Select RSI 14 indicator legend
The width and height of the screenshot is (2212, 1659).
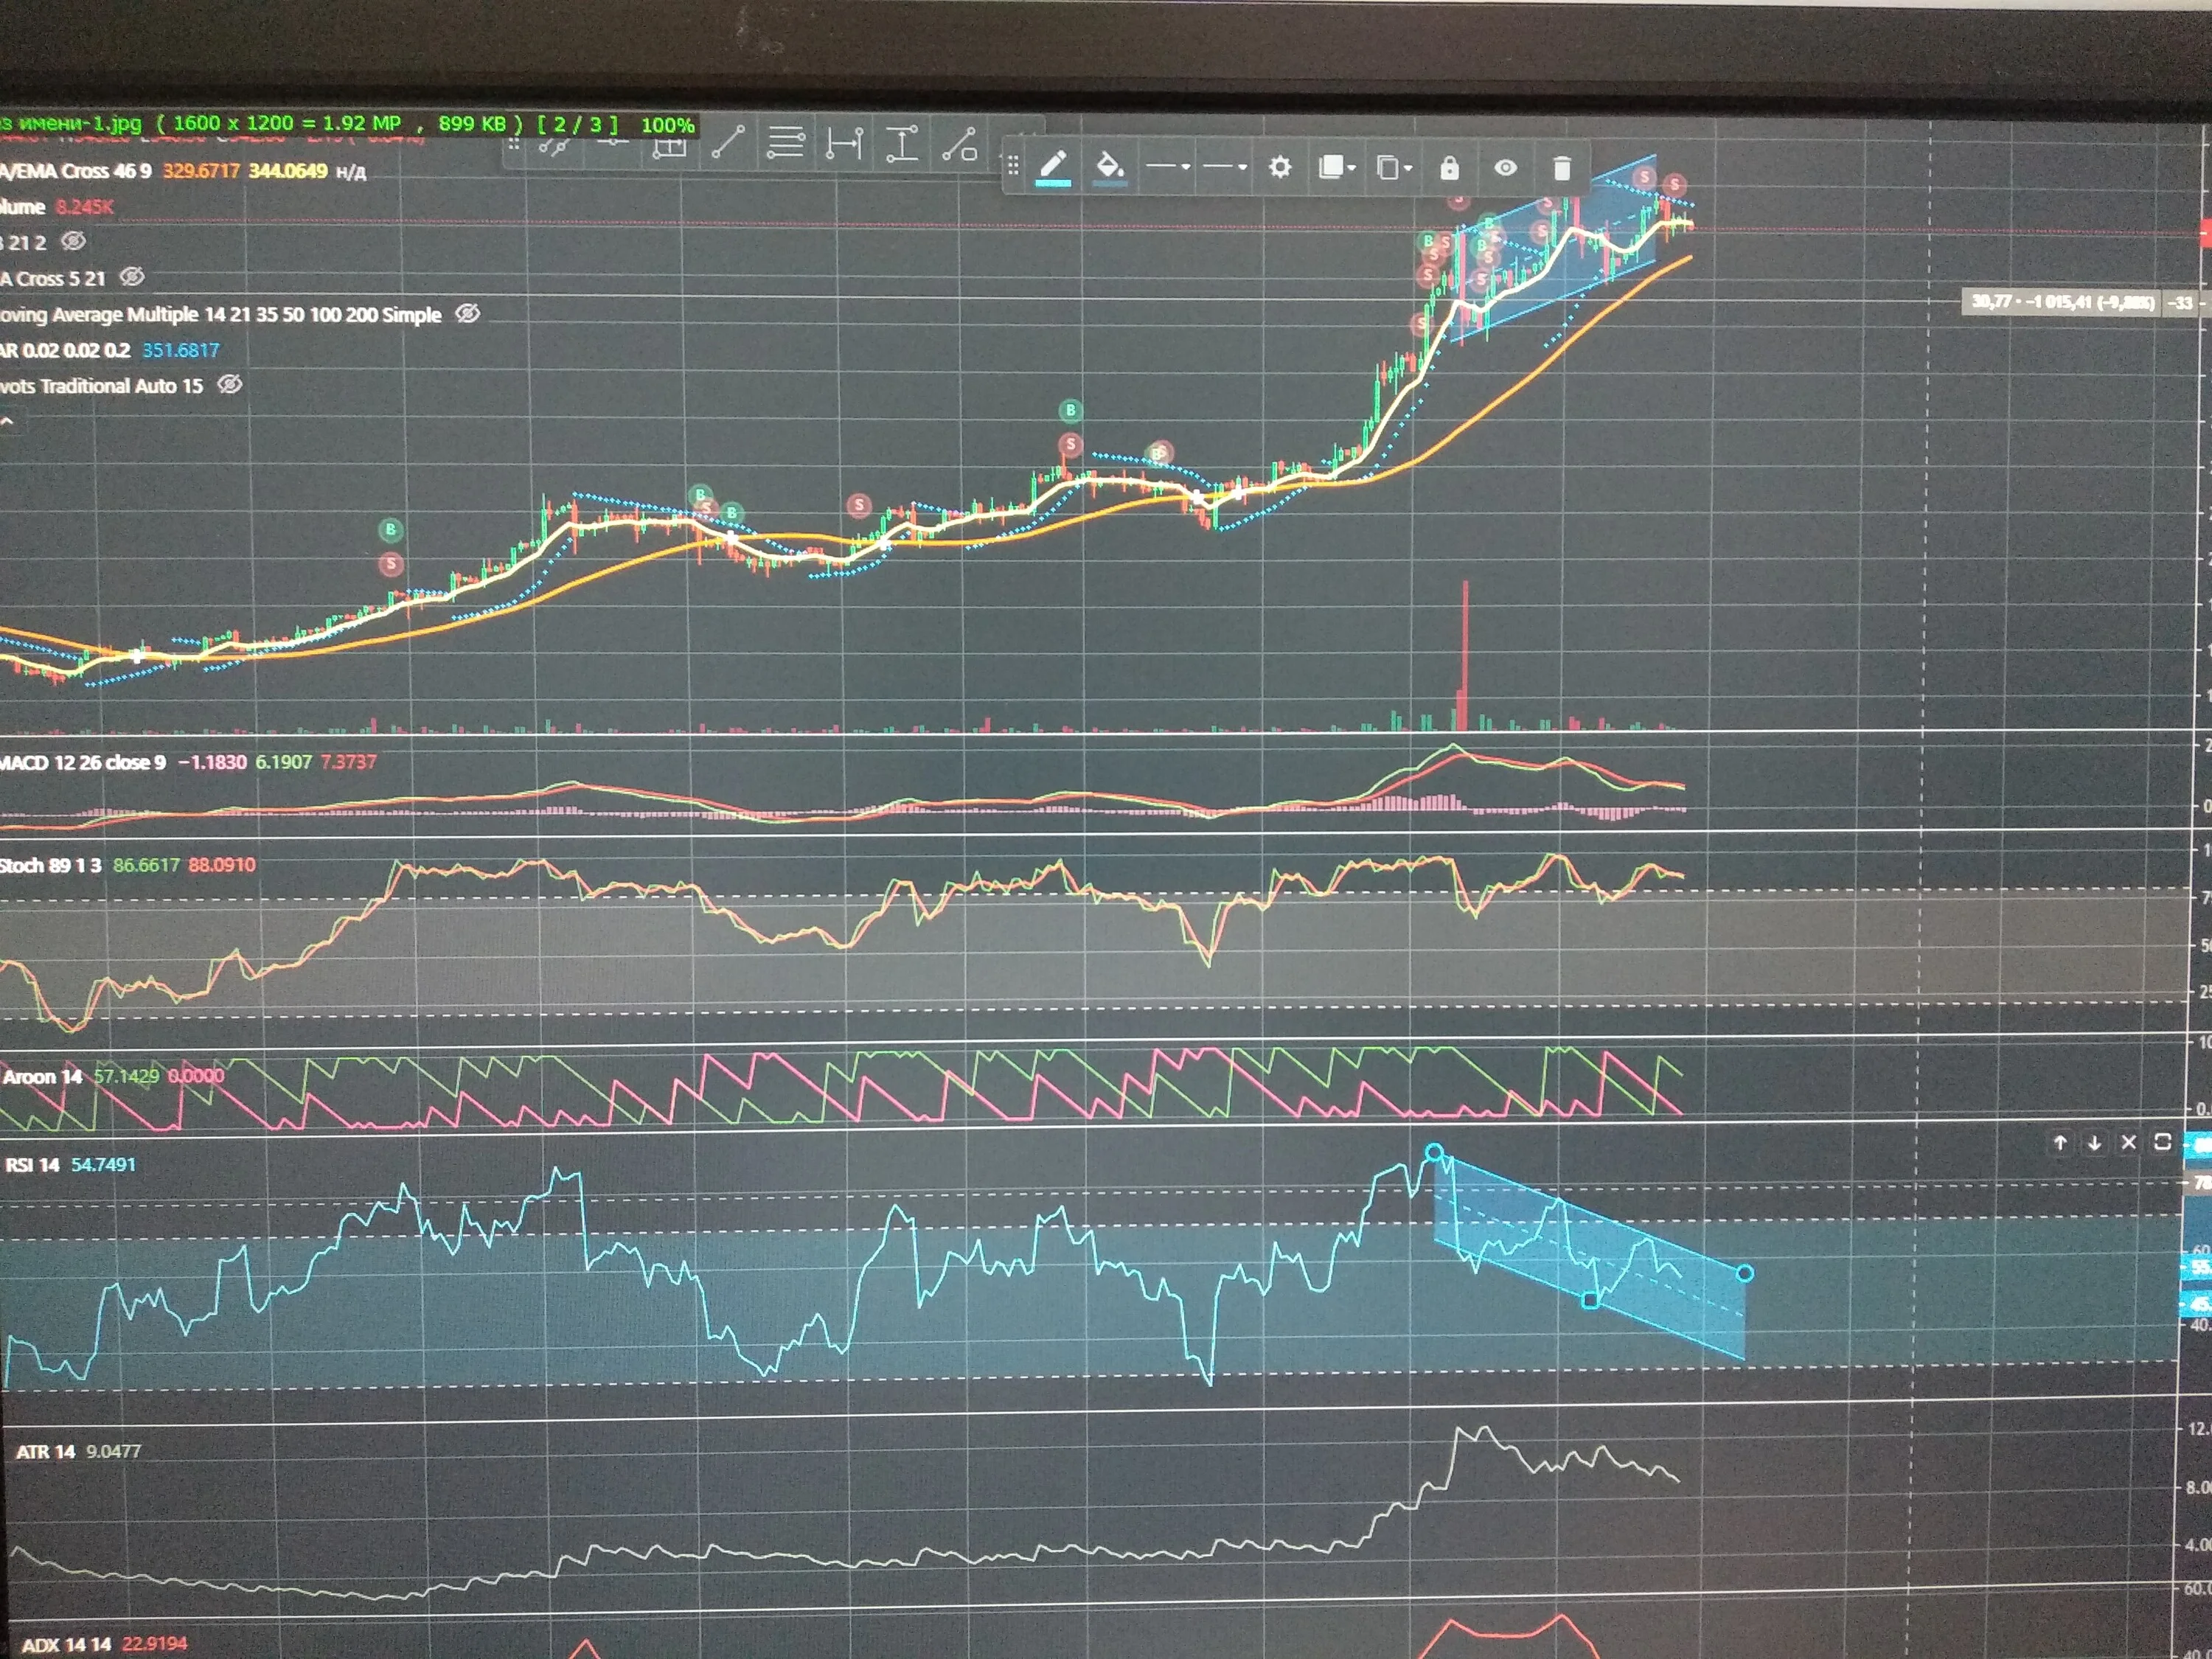coord(33,1165)
